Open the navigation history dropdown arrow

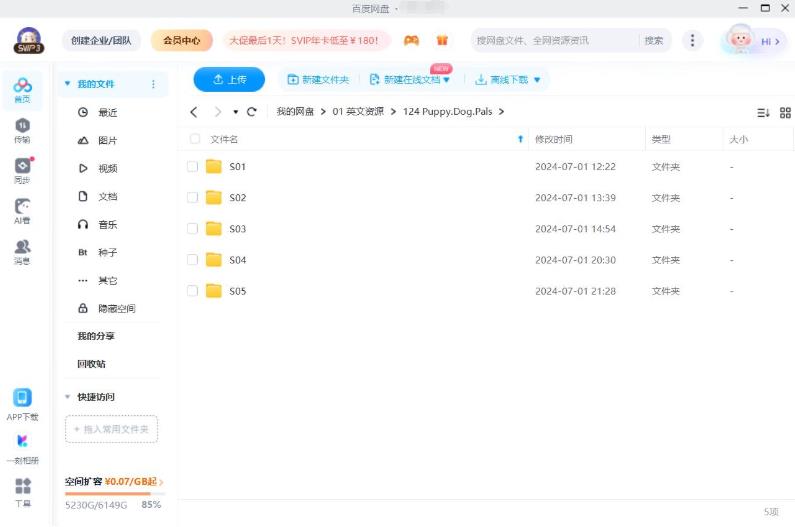coord(235,112)
